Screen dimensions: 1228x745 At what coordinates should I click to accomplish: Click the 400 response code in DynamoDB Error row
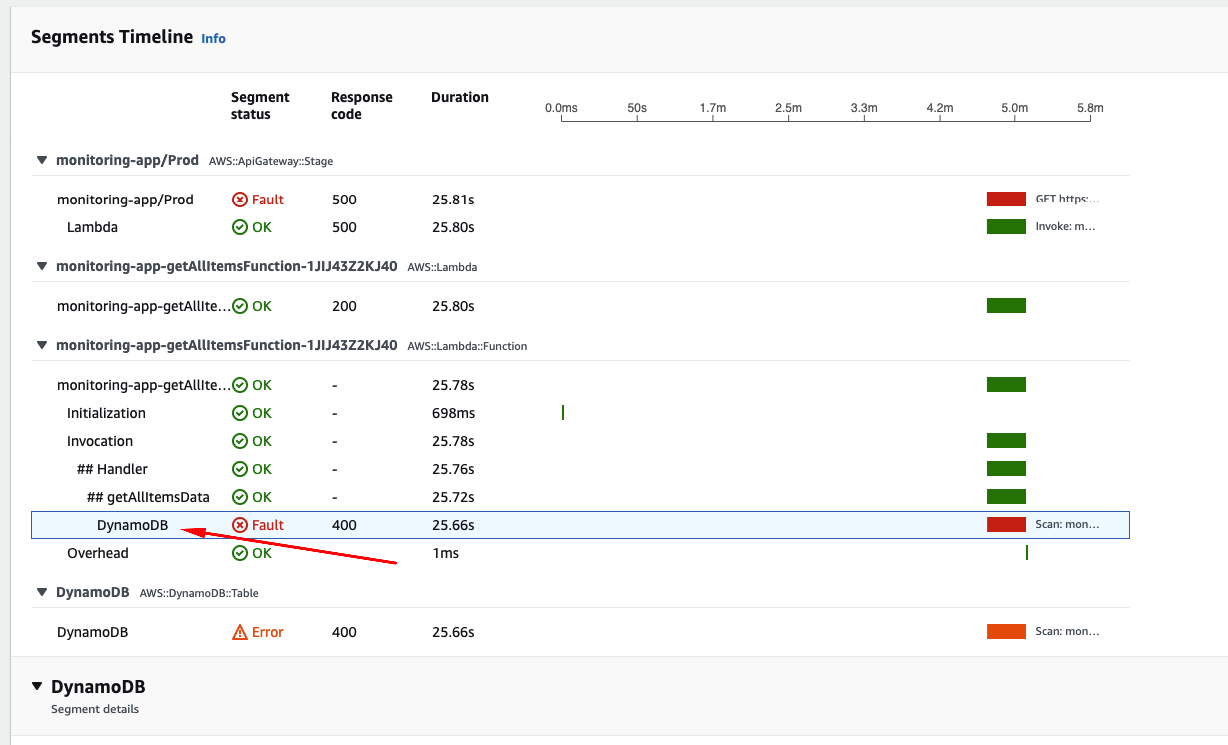tap(344, 632)
